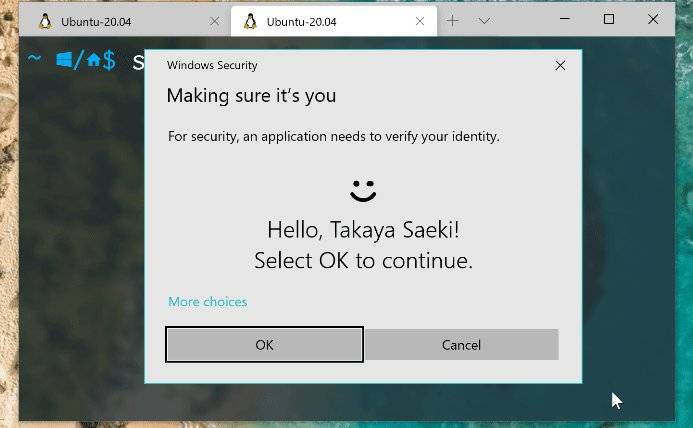
Task: Click the smiley face Hello icon
Action: [x=363, y=191]
